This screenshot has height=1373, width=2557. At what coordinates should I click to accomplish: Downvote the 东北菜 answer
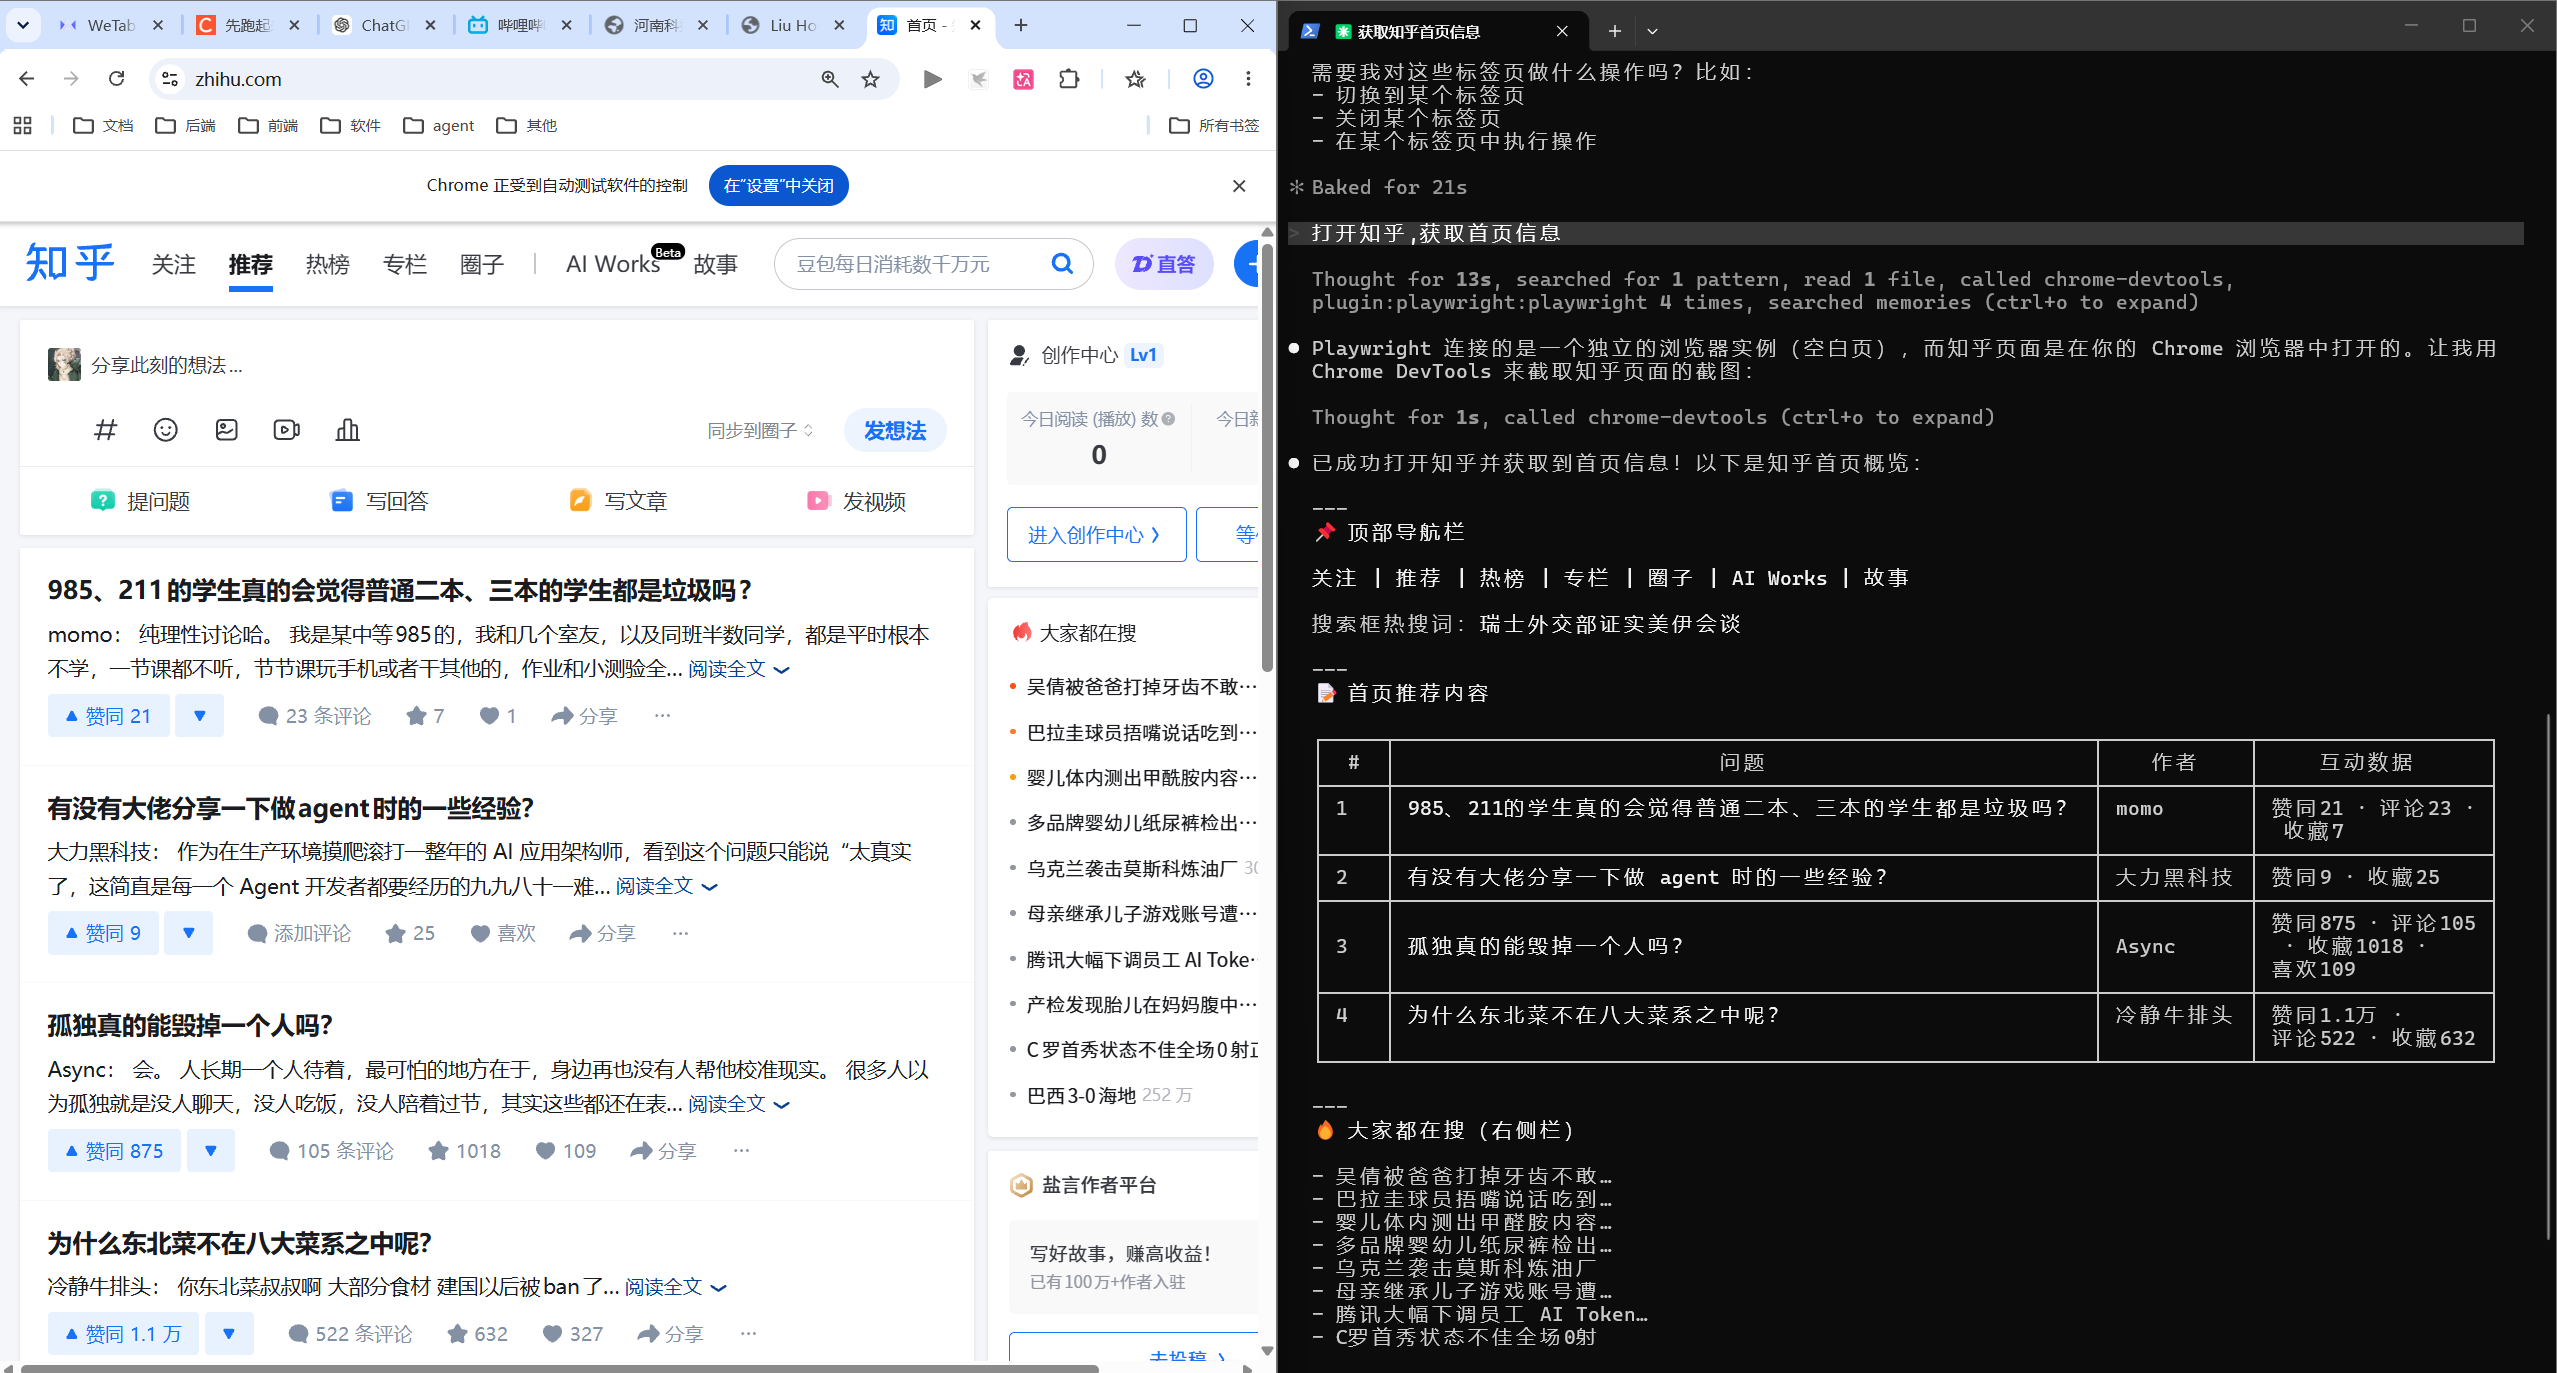point(229,1334)
